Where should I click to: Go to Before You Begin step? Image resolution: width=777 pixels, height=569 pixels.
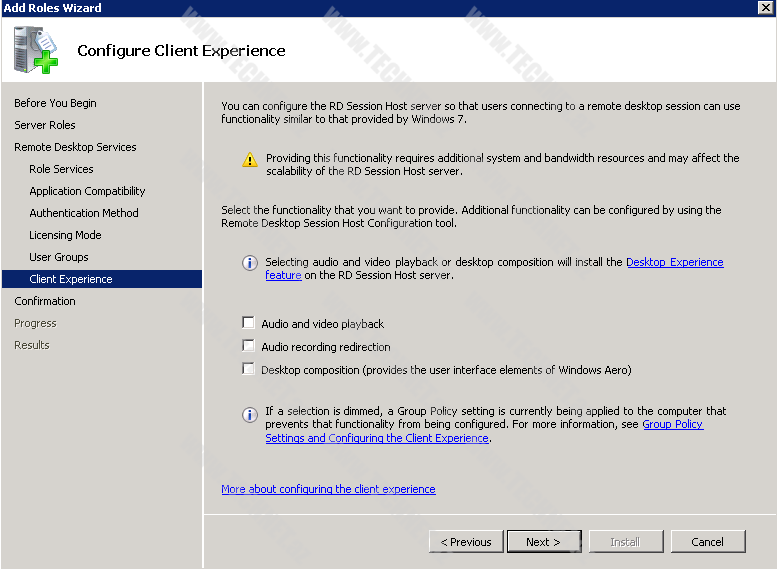[x=55, y=103]
